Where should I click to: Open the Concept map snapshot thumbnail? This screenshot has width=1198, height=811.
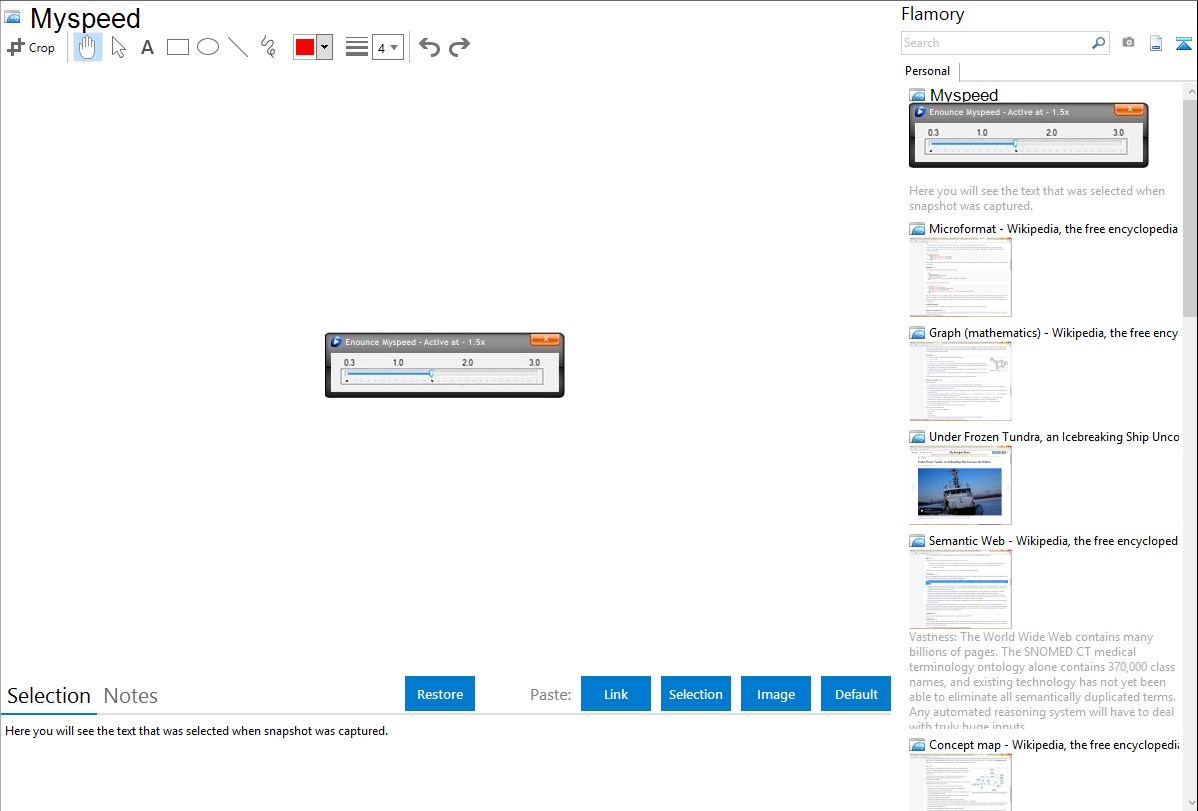tap(960, 782)
